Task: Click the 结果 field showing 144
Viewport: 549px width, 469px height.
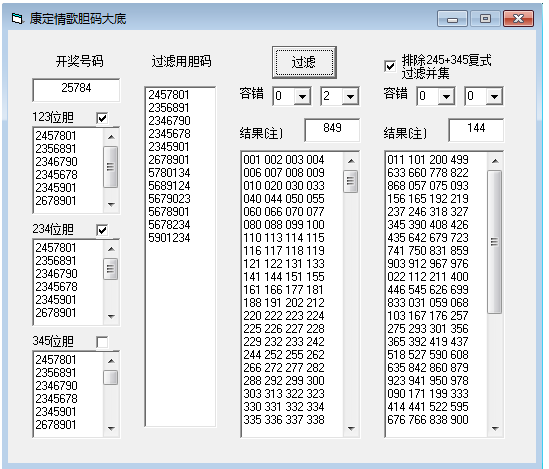Action: click(476, 130)
